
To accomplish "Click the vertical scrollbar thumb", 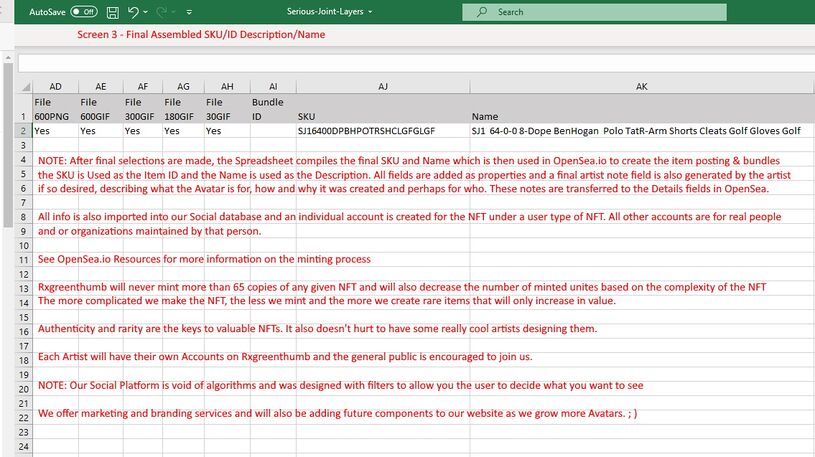I will pyautogui.click(x=8, y=145).
